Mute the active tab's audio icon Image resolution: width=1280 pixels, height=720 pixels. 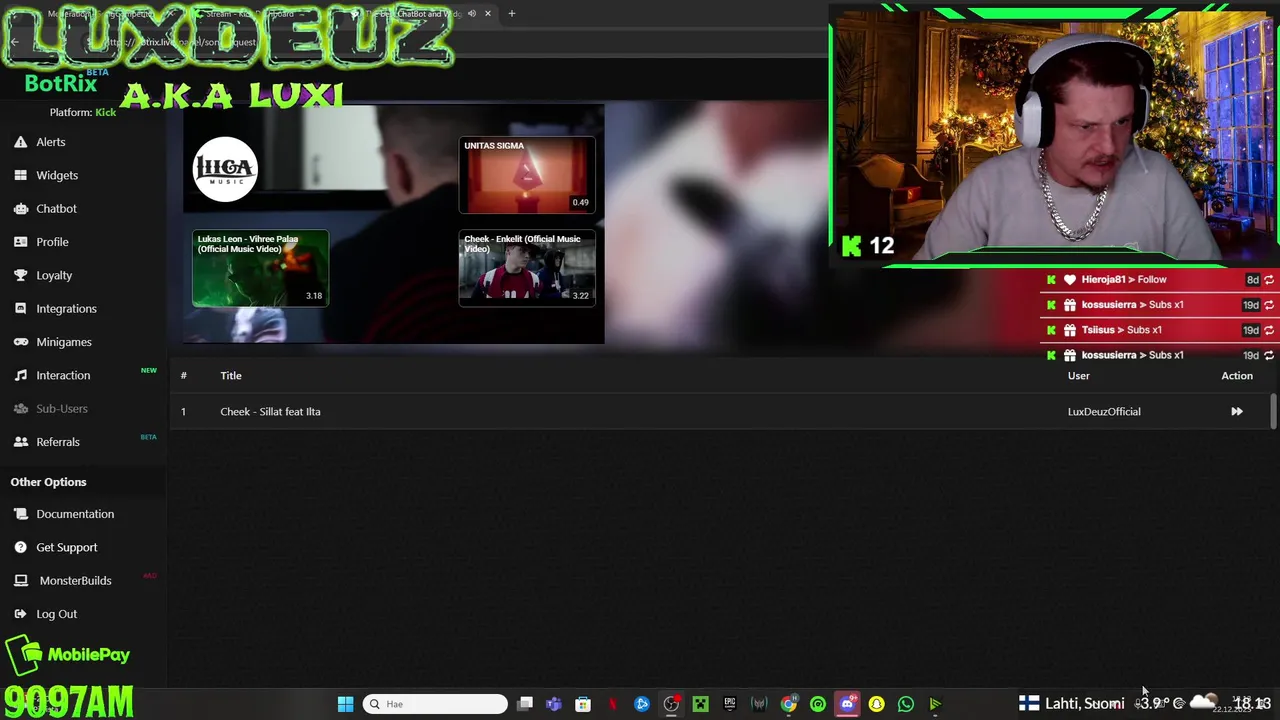click(472, 14)
